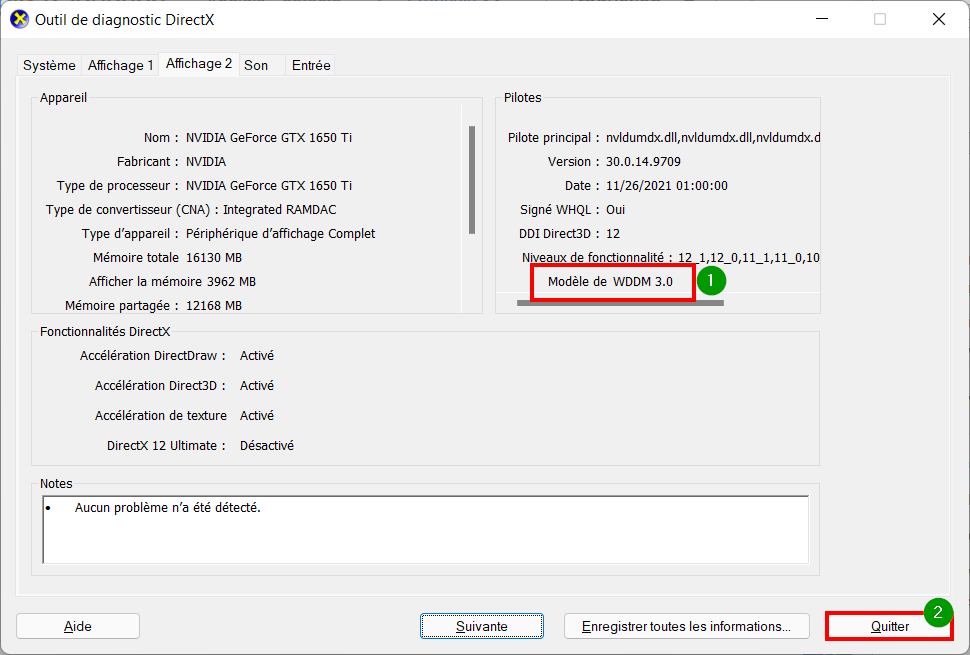Click the DDI Direct3D value 12

[x=613, y=234]
